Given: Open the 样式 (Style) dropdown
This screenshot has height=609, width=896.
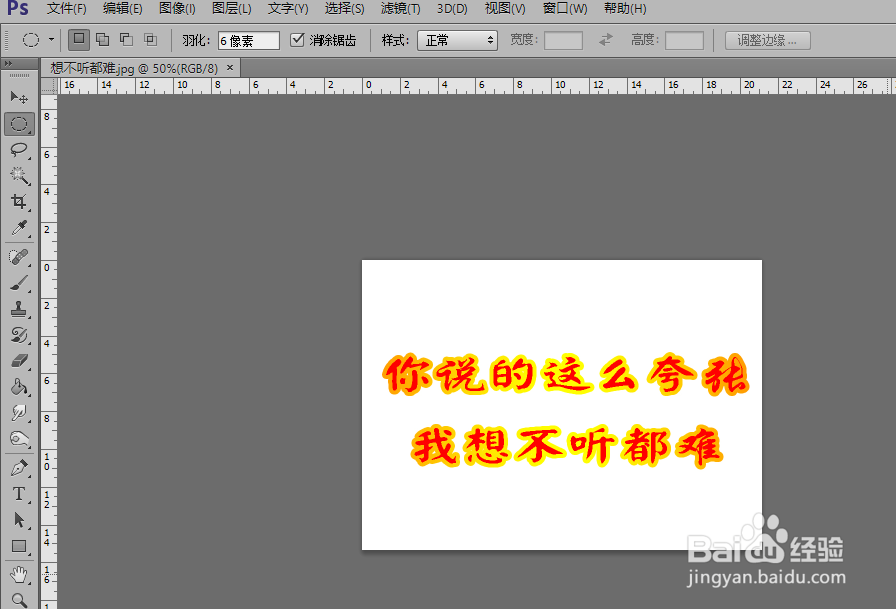Looking at the screenshot, I should [x=457, y=40].
